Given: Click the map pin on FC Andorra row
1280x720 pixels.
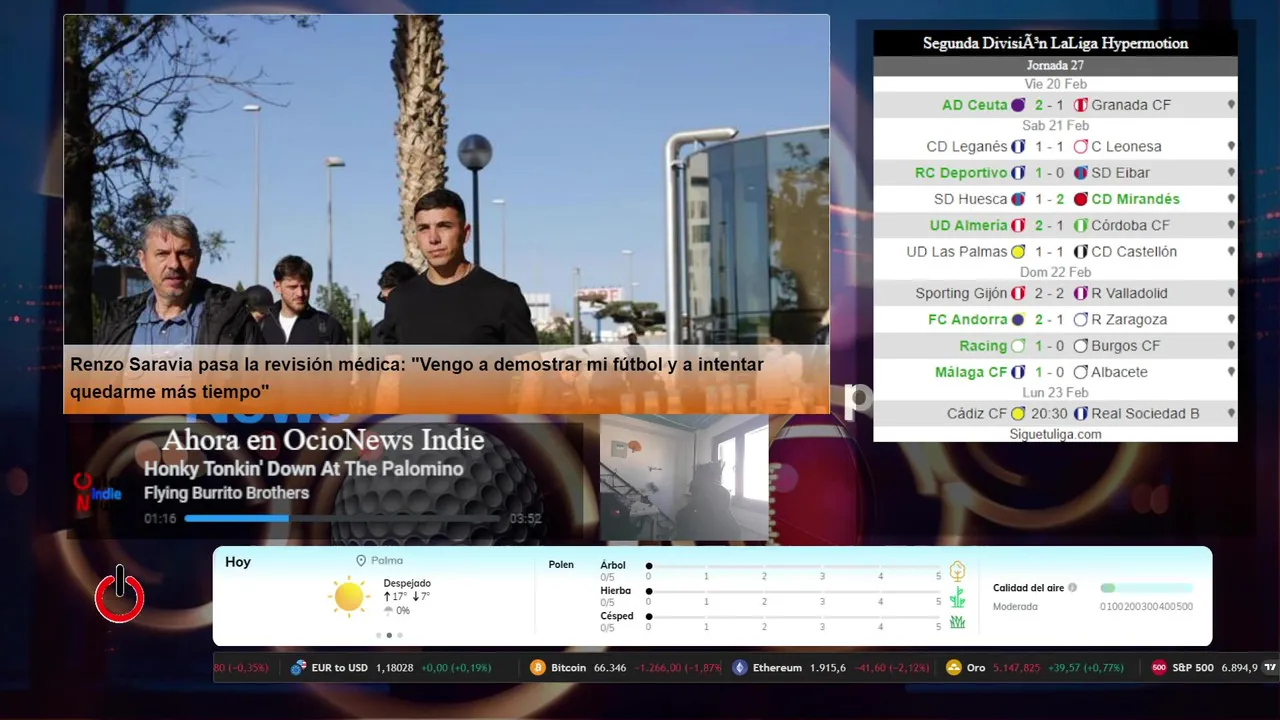Looking at the screenshot, I should click(1231, 320).
